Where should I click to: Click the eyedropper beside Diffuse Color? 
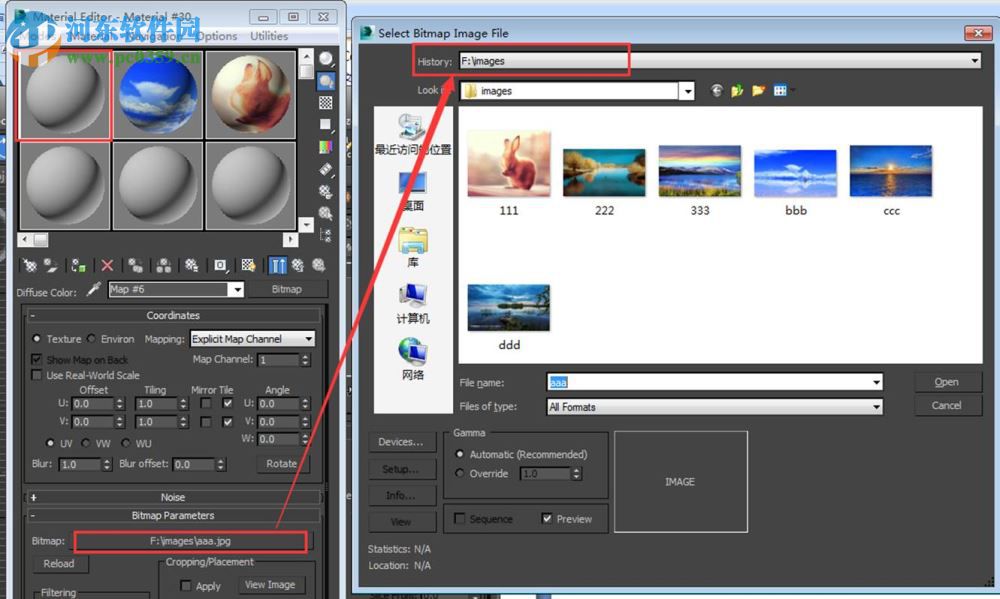click(96, 291)
